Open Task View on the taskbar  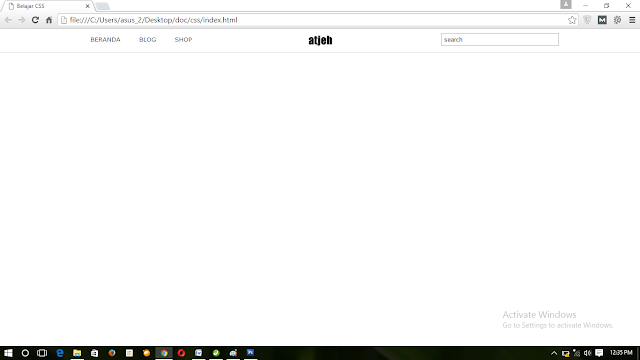click(x=42, y=353)
